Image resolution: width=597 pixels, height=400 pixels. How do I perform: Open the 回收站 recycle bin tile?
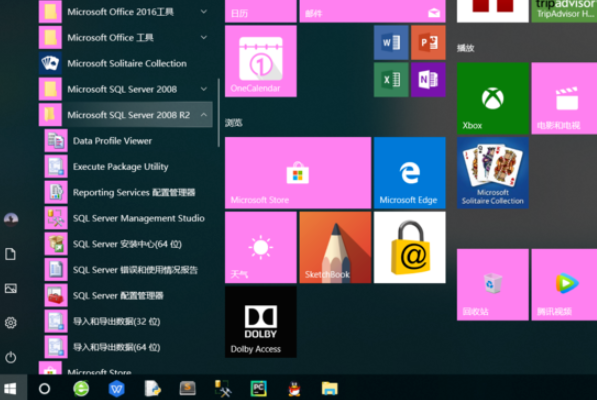(x=493, y=285)
